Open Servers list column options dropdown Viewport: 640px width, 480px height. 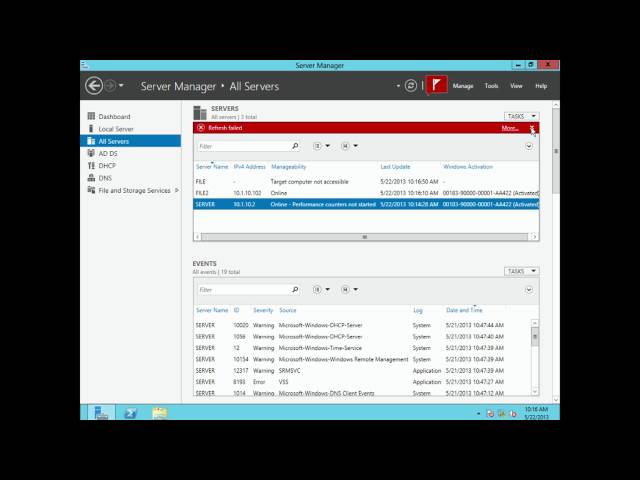click(321, 146)
